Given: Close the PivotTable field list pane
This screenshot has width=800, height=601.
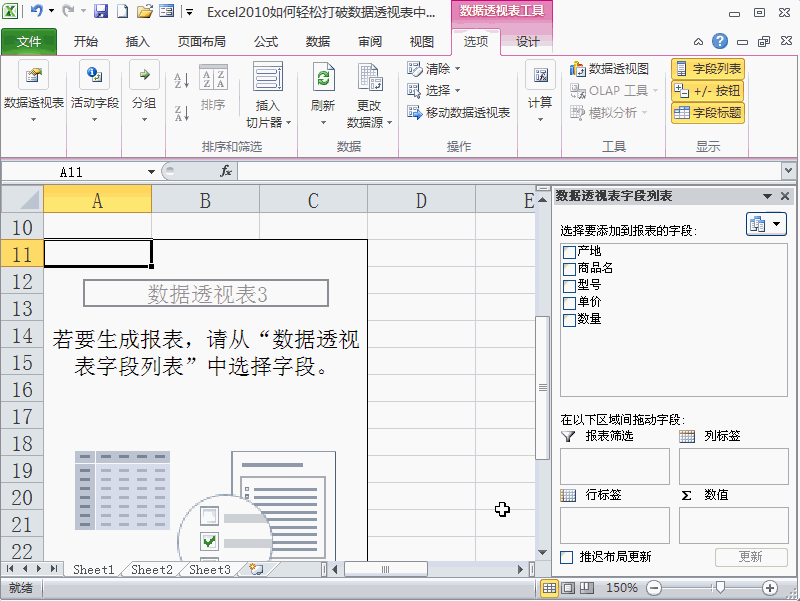Looking at the screenshot, I should tap(785, 196).
